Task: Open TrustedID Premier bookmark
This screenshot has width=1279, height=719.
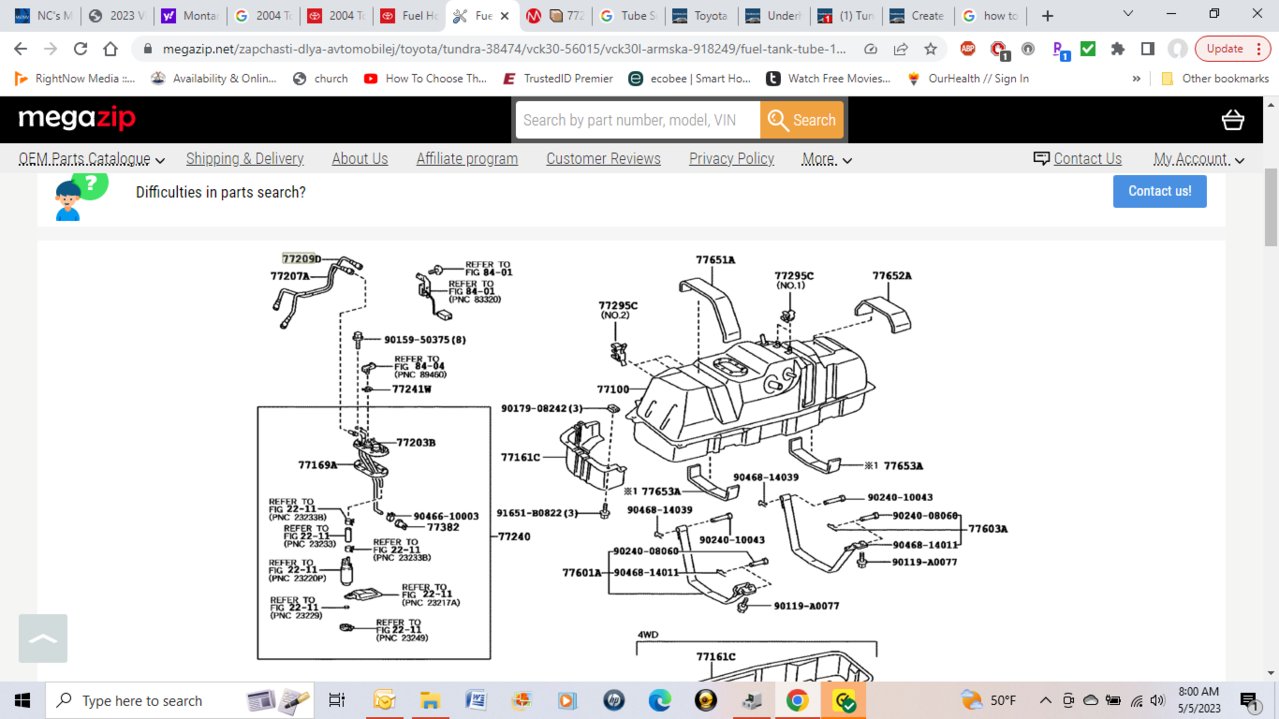Action: tap(557, 78)
